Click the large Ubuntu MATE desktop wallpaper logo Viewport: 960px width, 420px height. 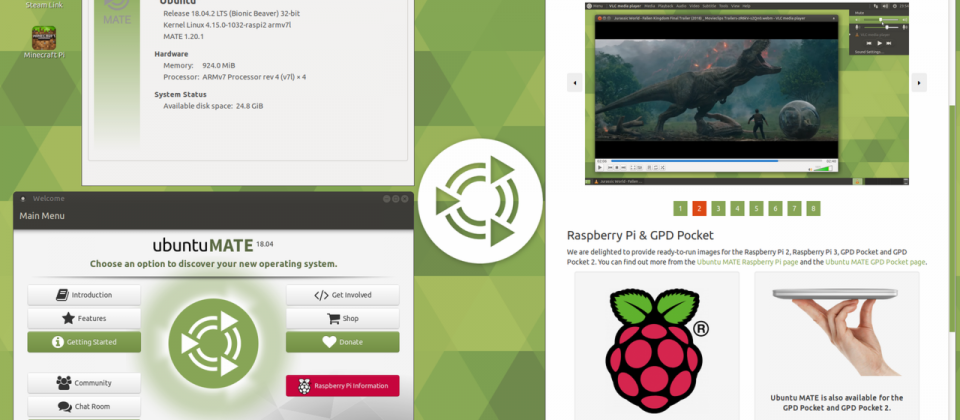(x=481, y=201)
